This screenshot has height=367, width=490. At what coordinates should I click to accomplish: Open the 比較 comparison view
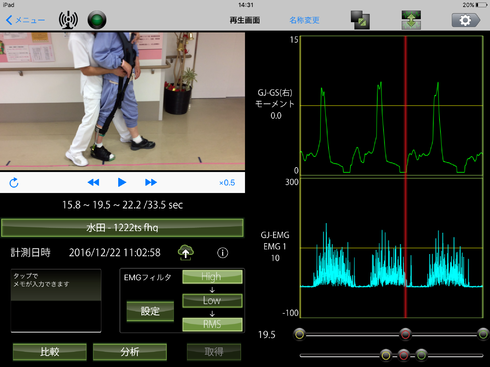coord(50,352)
